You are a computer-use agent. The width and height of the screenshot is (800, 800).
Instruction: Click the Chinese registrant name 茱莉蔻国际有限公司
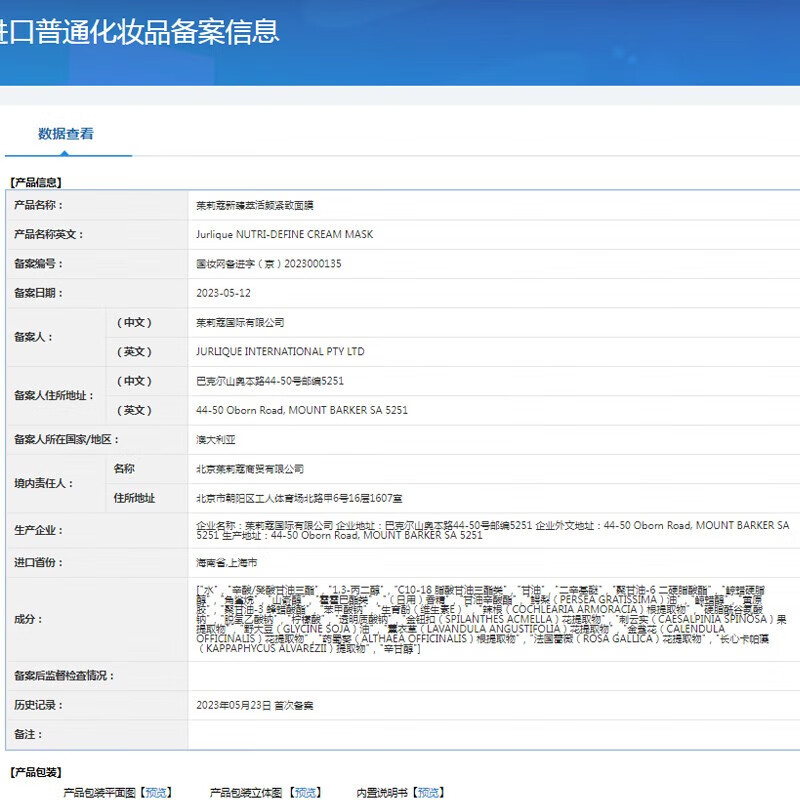[x=240, y=322]
